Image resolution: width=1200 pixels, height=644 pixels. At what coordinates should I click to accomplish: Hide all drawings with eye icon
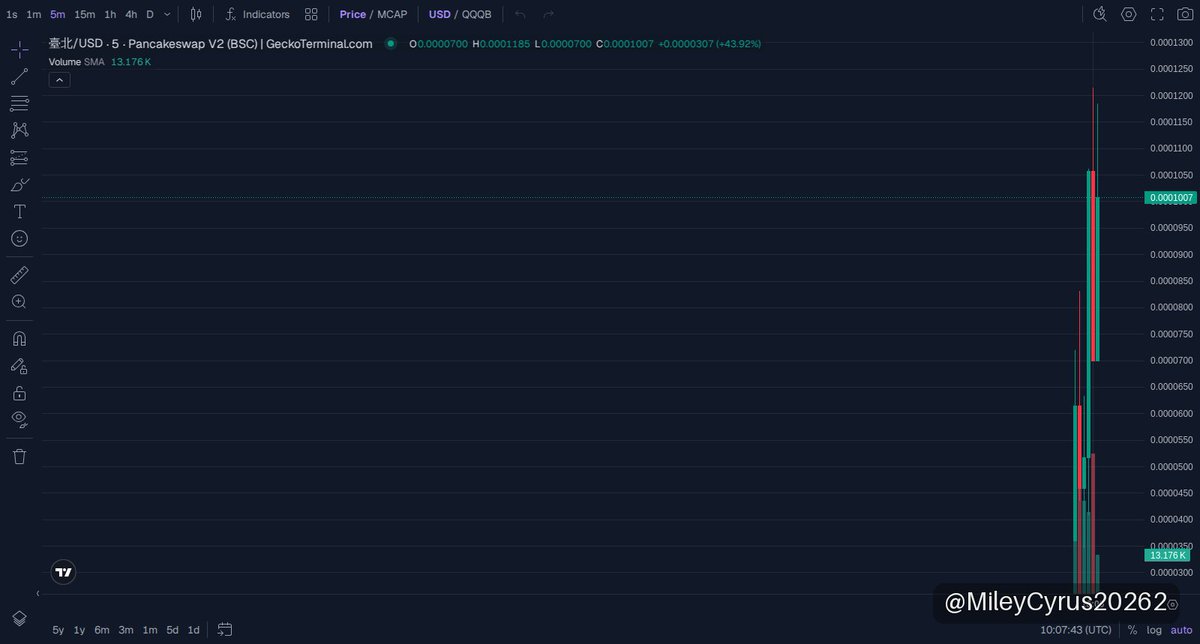(19, 419)
